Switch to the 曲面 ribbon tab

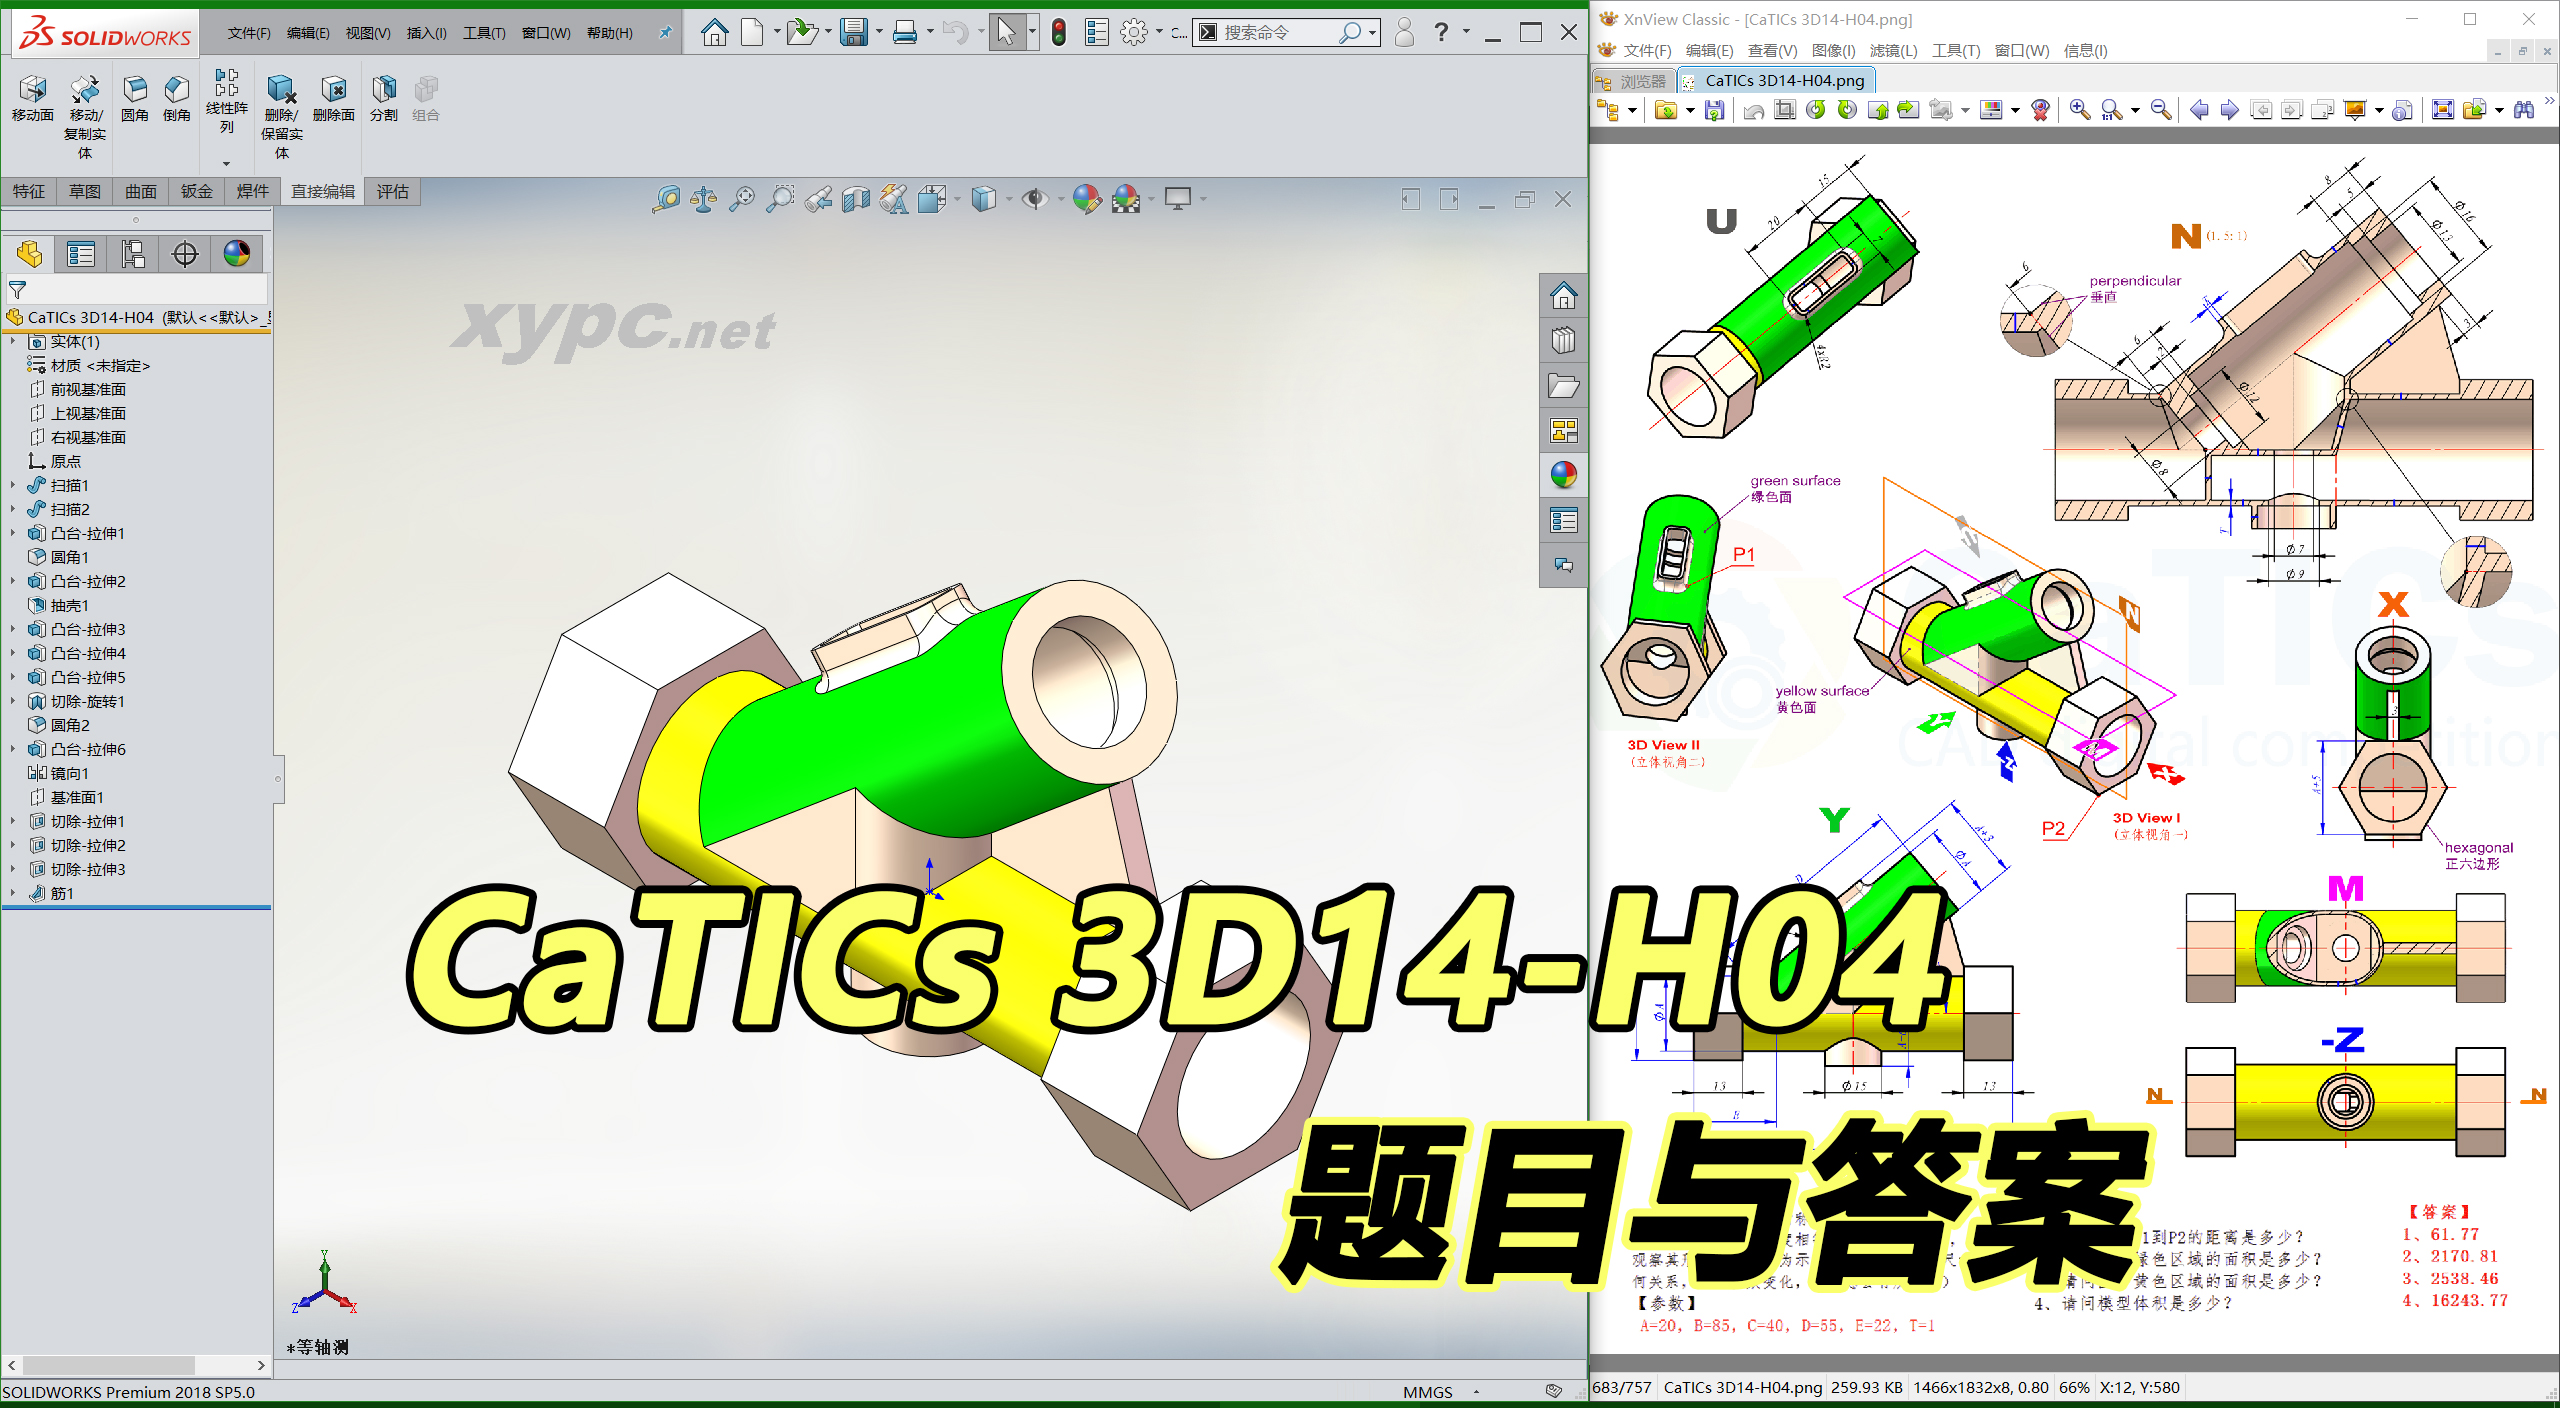tap(141, 191)
